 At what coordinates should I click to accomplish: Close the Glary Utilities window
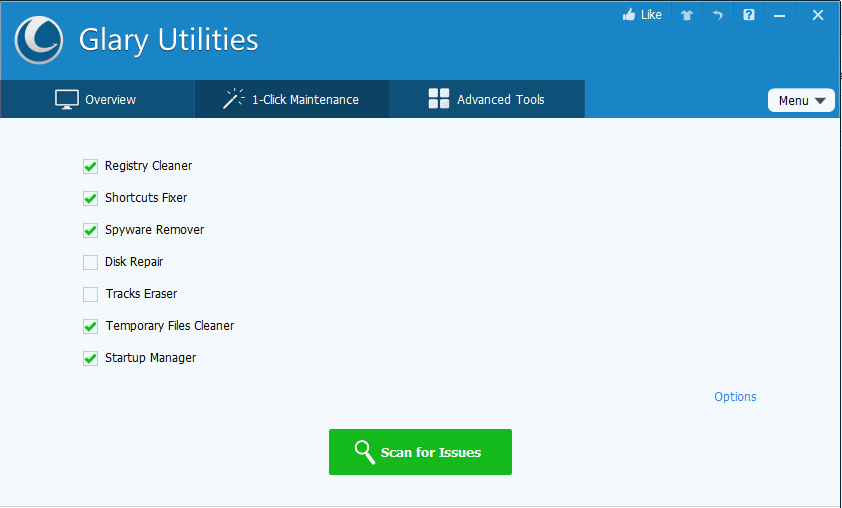817,15
